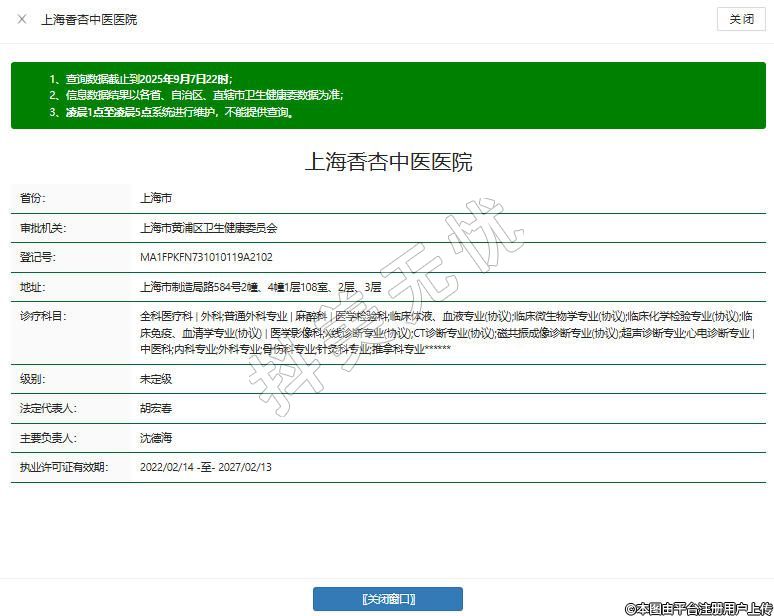The image size is (774, 616).
Task: Select the first notice about 查询数据截止 date
Action: (147, 79)
